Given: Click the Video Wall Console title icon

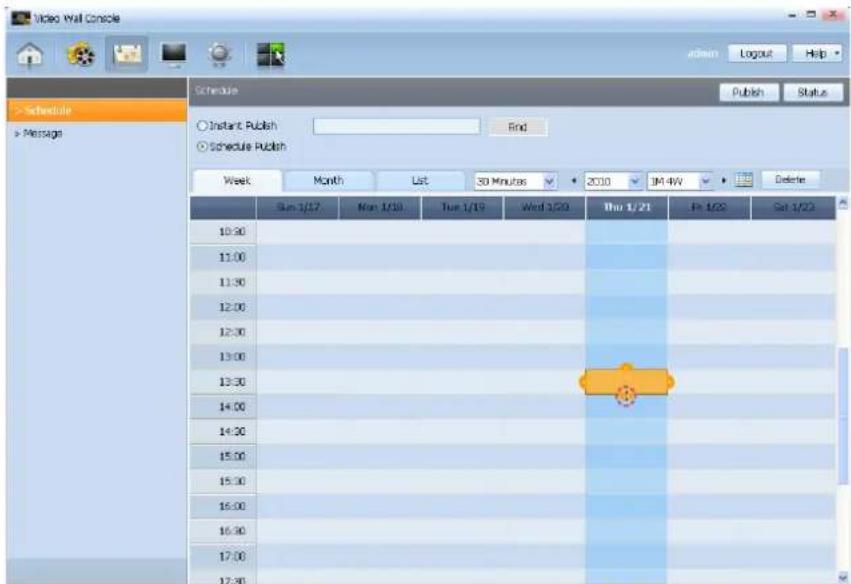Looking at the screenshot, I should [x=21, y=18].
